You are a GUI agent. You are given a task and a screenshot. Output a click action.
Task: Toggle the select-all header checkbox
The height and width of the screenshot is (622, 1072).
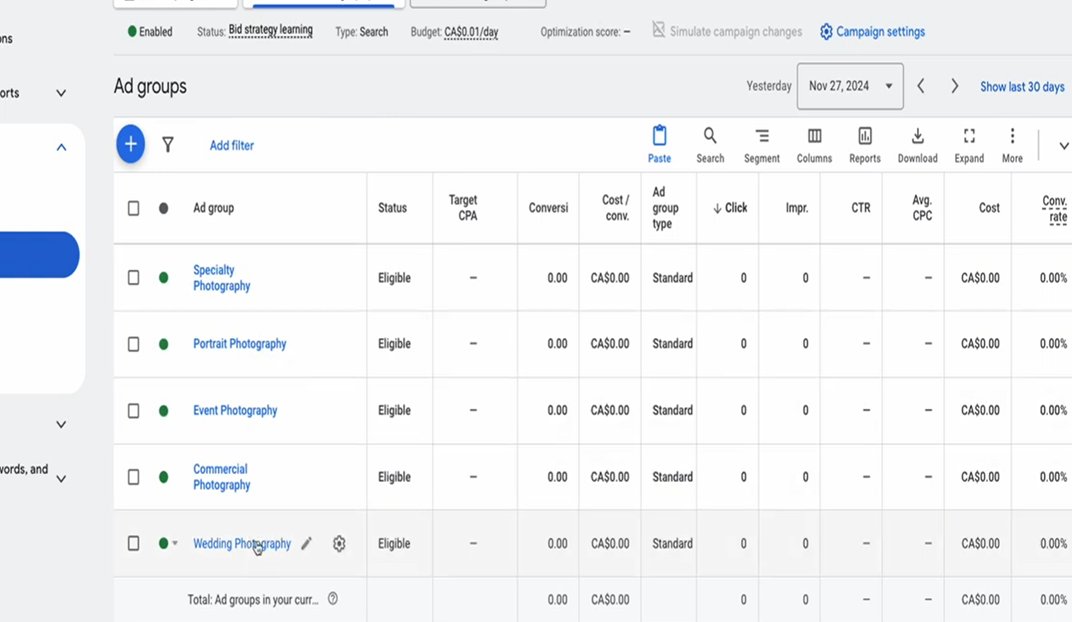tap(134, 208)
